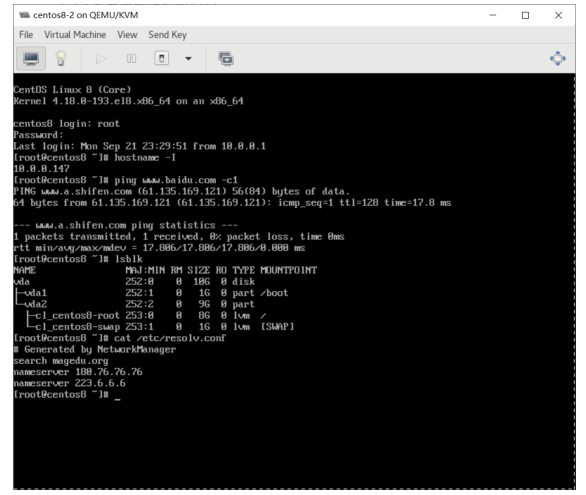Pause the virtual machine
The image size is (586, 495).
(x=131, y=59)
